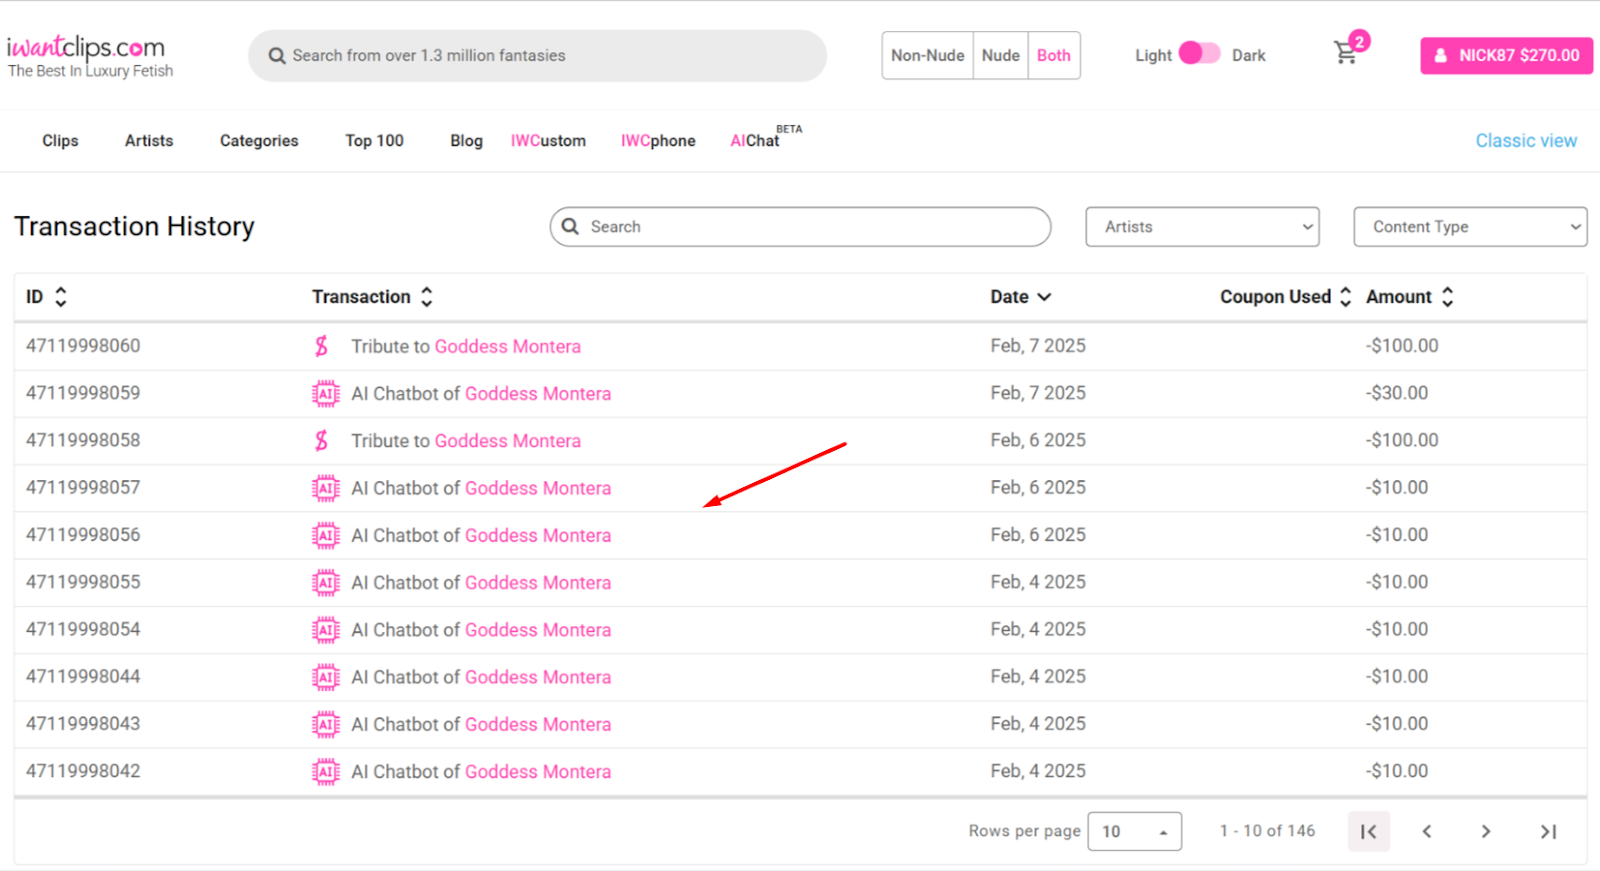Click AI chip icon for transaction 47119998054
Viewport: 1600px width, 871px height.
tap(325, 629)
